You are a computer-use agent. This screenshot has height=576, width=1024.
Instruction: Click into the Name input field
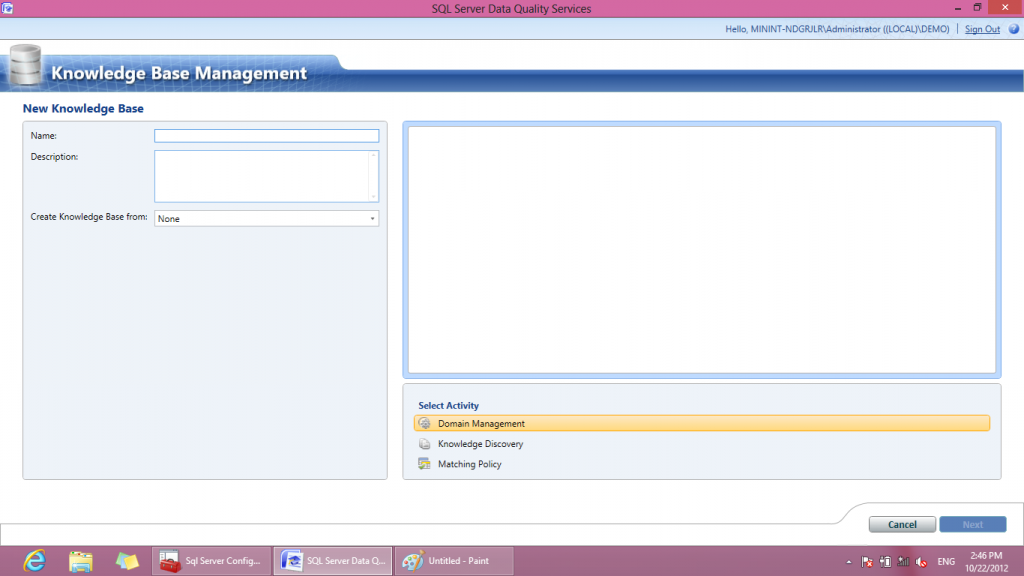(266, 136)
